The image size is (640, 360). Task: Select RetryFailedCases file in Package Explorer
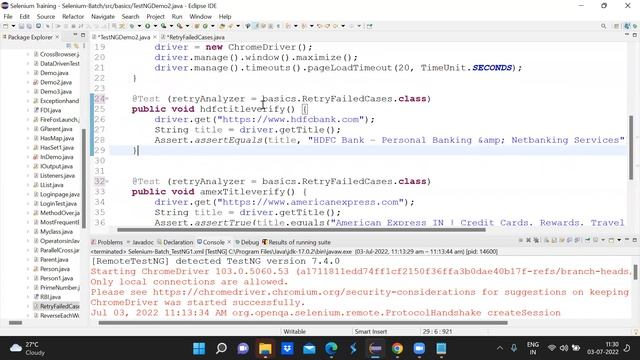56,306
